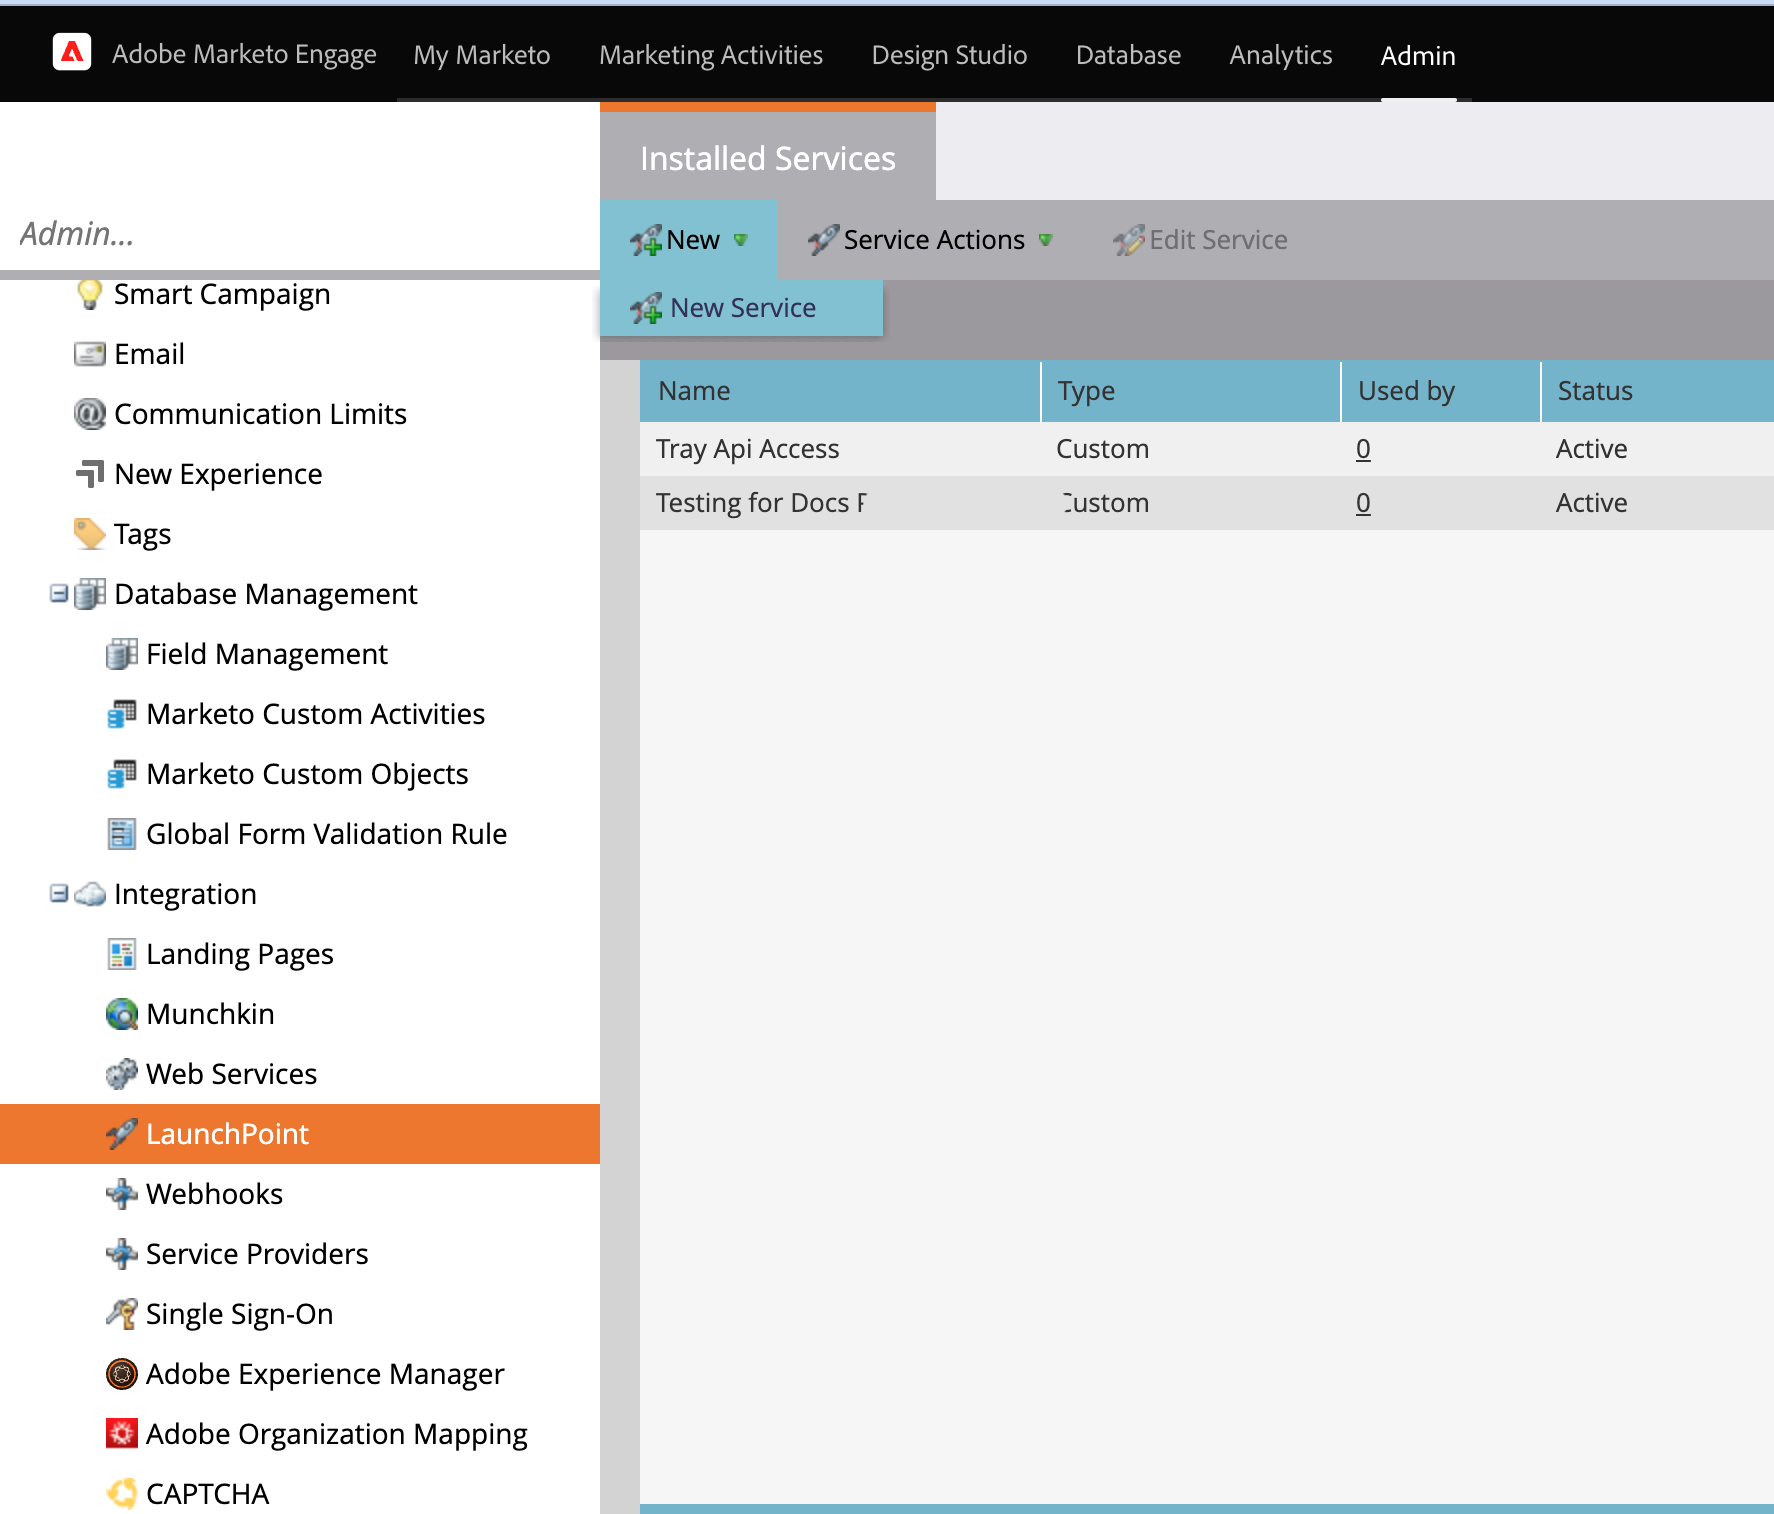Switch to the Marketing Activities tab
This screenshot has width=1774, height=1514.
click(x=710, y=55)
